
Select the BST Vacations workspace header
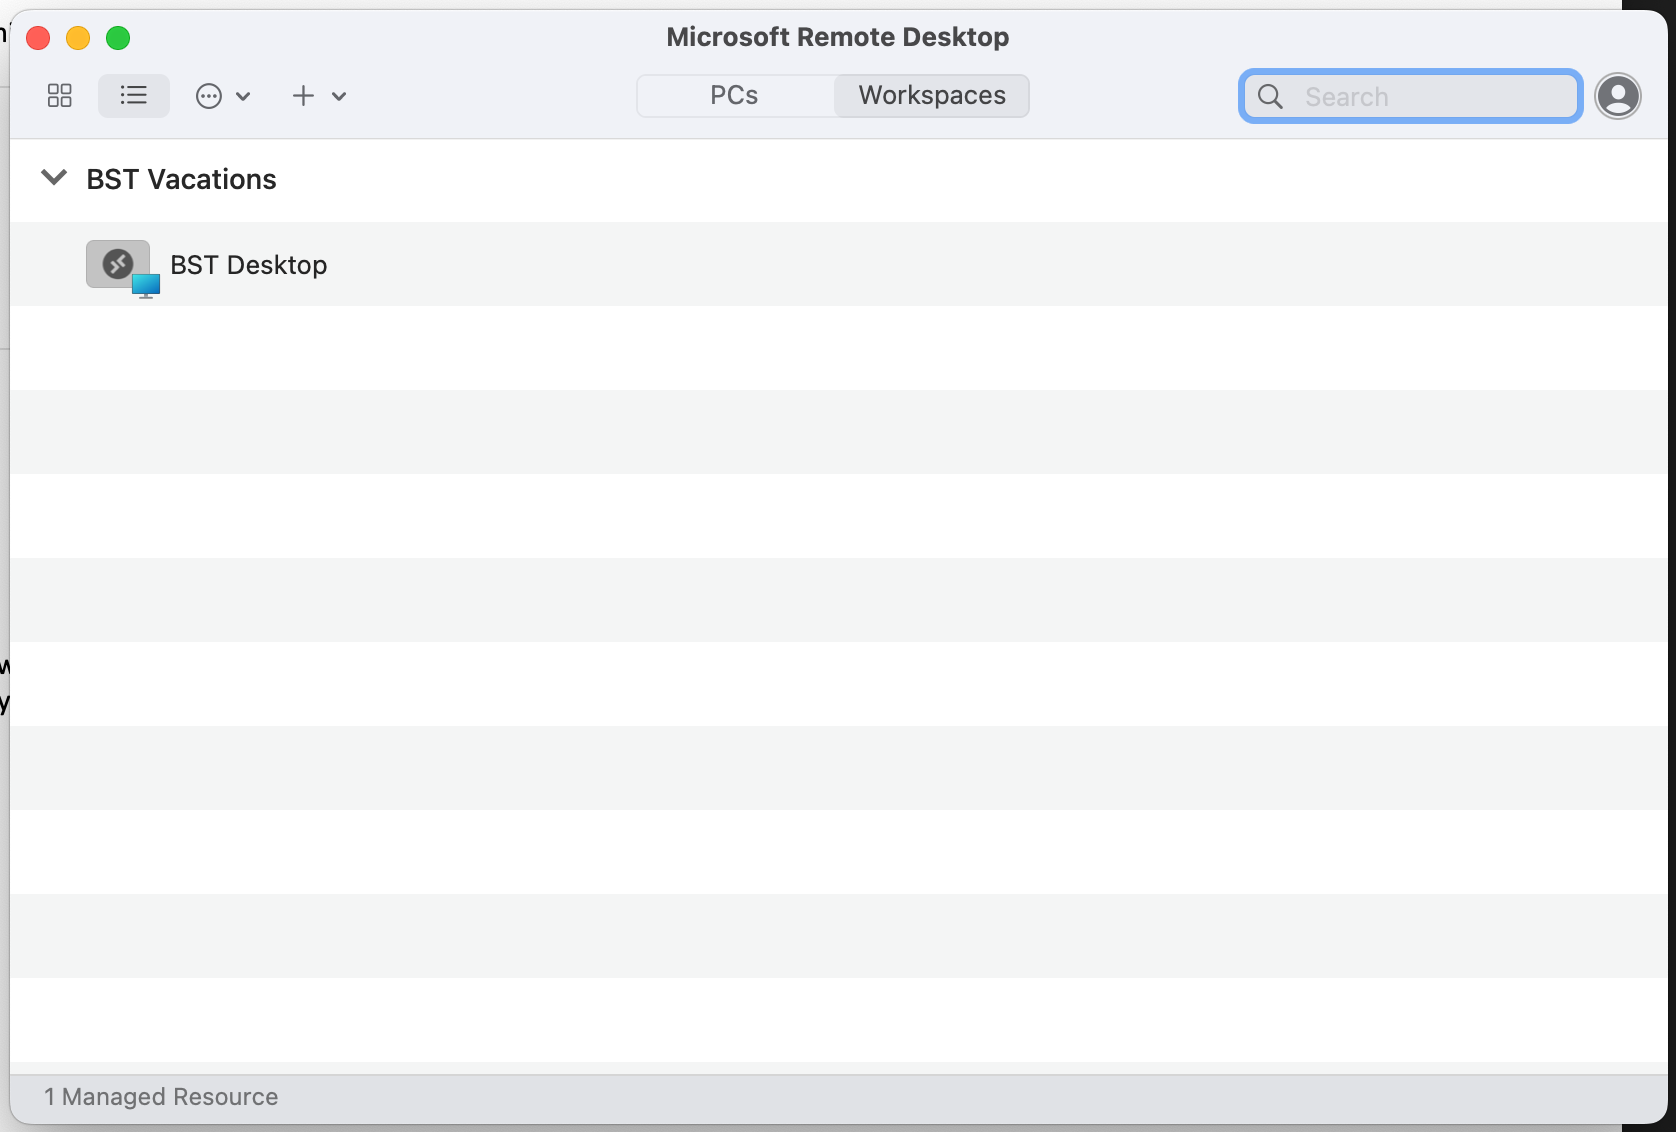coord(181,179)
